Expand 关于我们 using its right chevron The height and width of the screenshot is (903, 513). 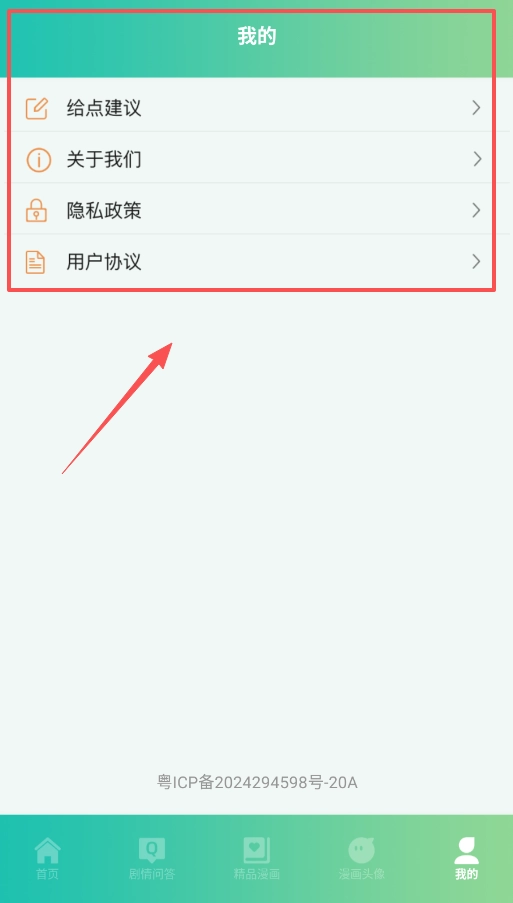coord(477,159)
